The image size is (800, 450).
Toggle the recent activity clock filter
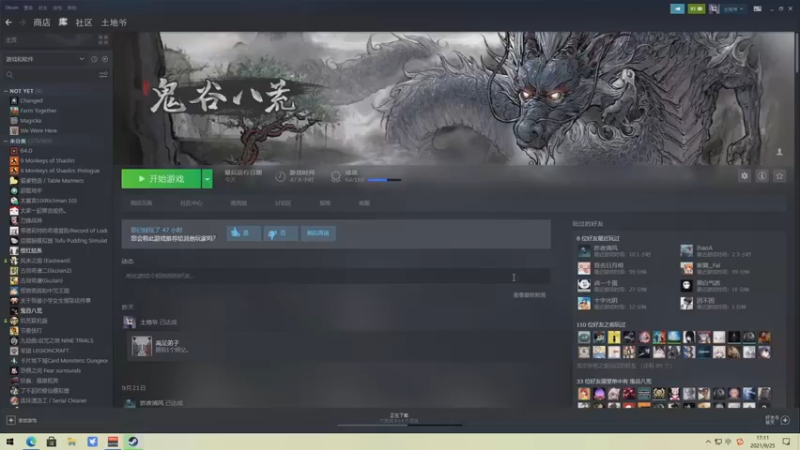click(x=94, y=59)
